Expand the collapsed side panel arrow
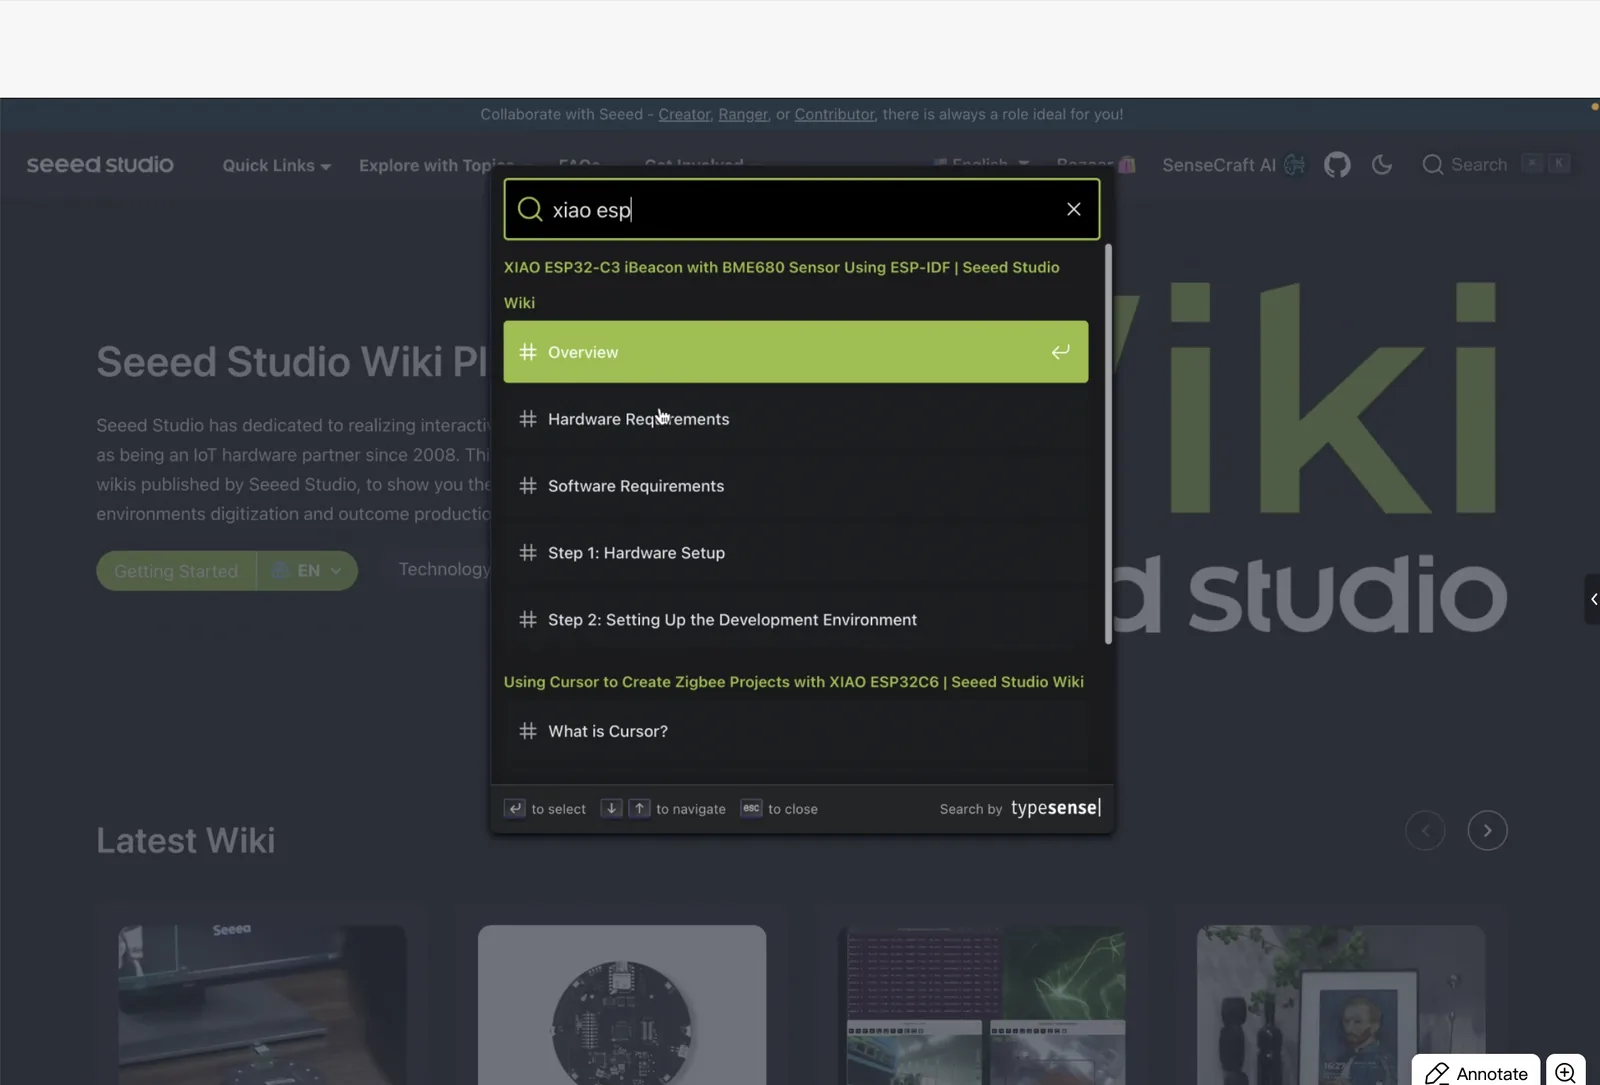The image size is (1600, 1085). (x=1593, y=599)
